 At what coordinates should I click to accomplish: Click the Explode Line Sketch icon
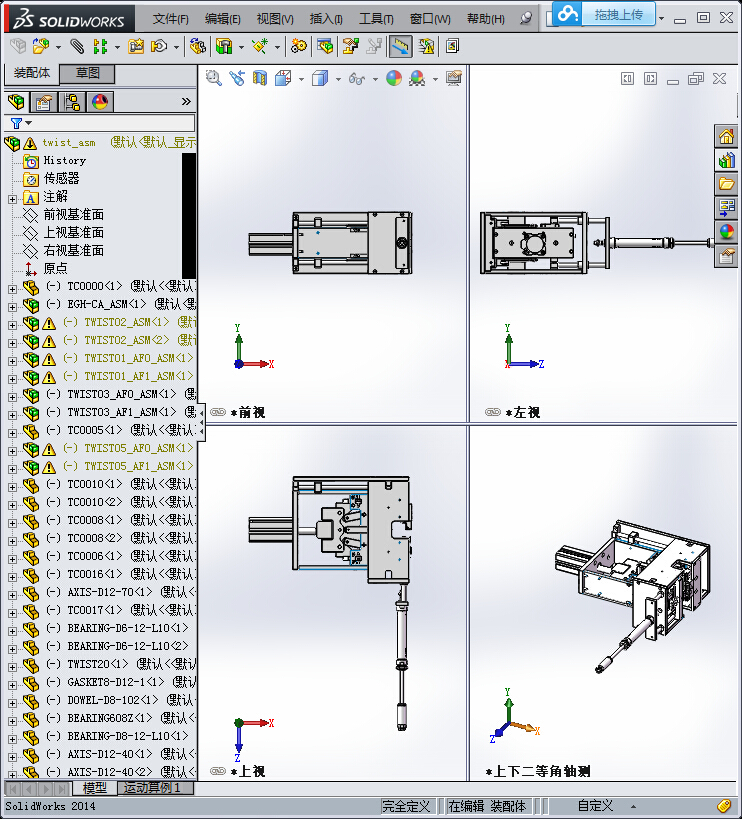click(374, 46)
